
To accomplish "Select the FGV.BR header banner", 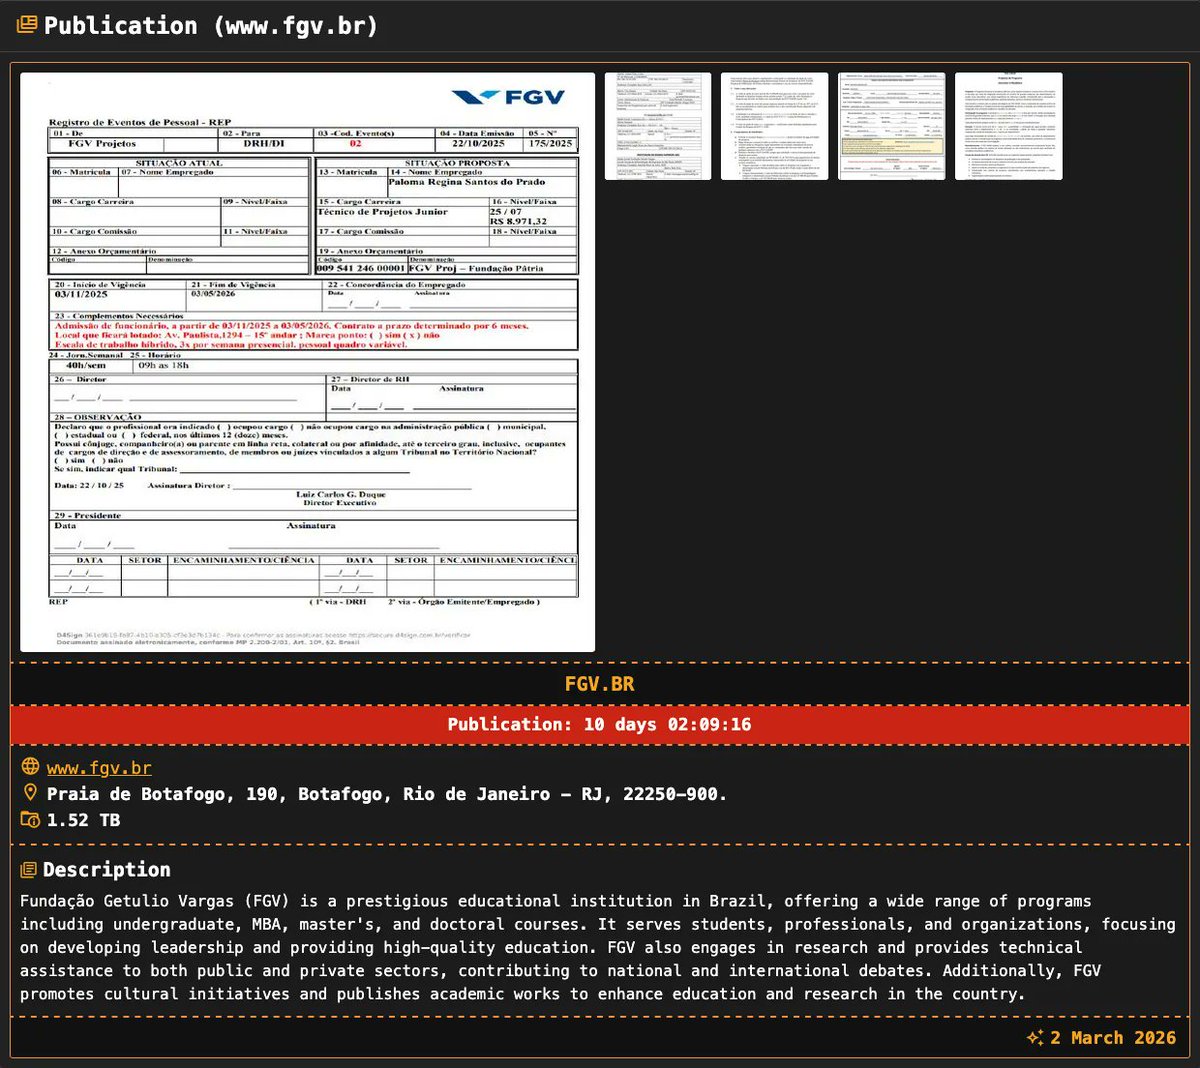I will pos(600,684).
